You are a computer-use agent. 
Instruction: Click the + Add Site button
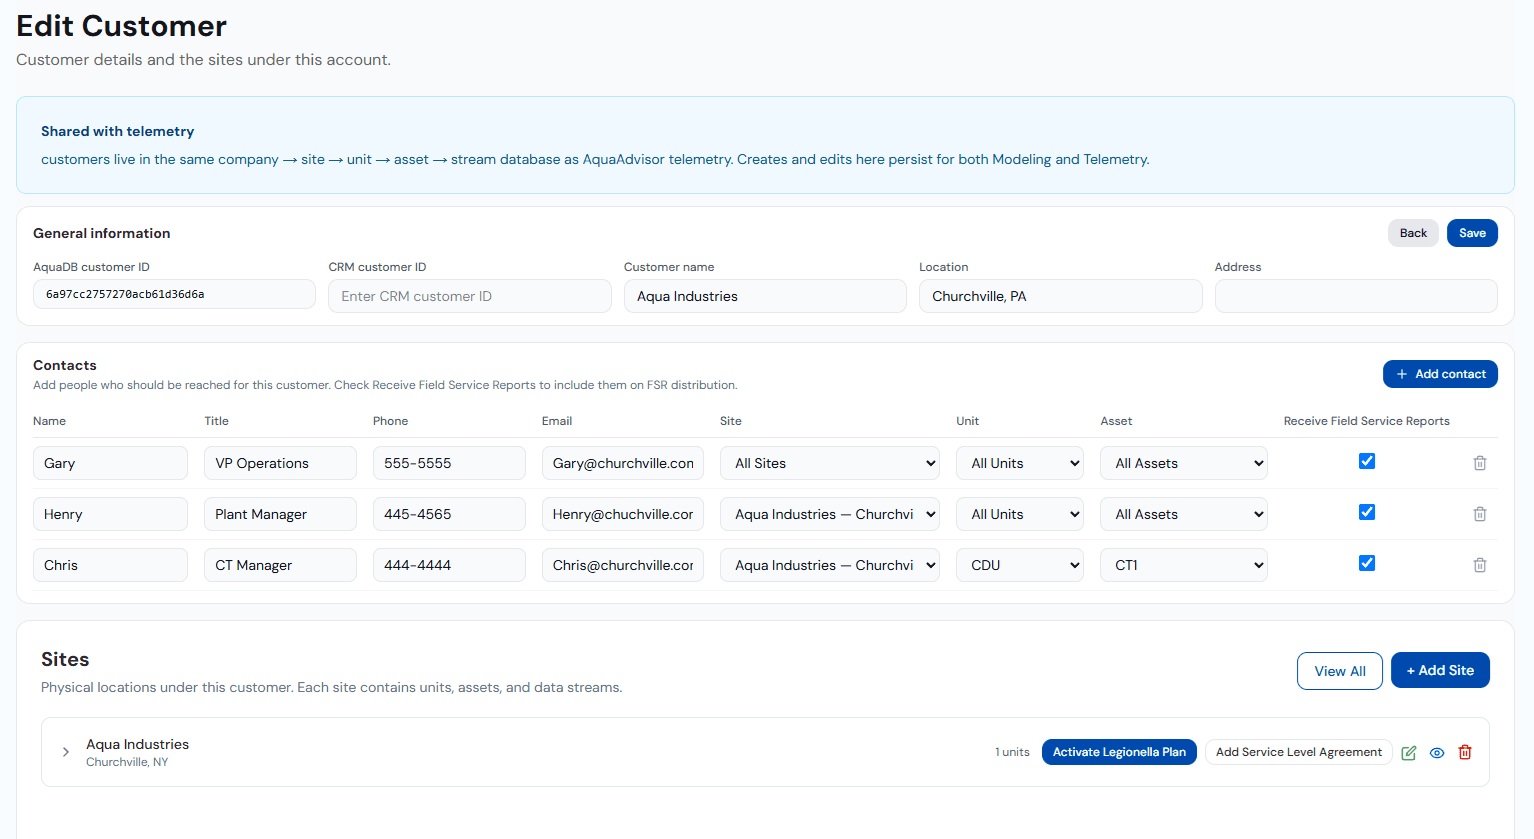1440,670
